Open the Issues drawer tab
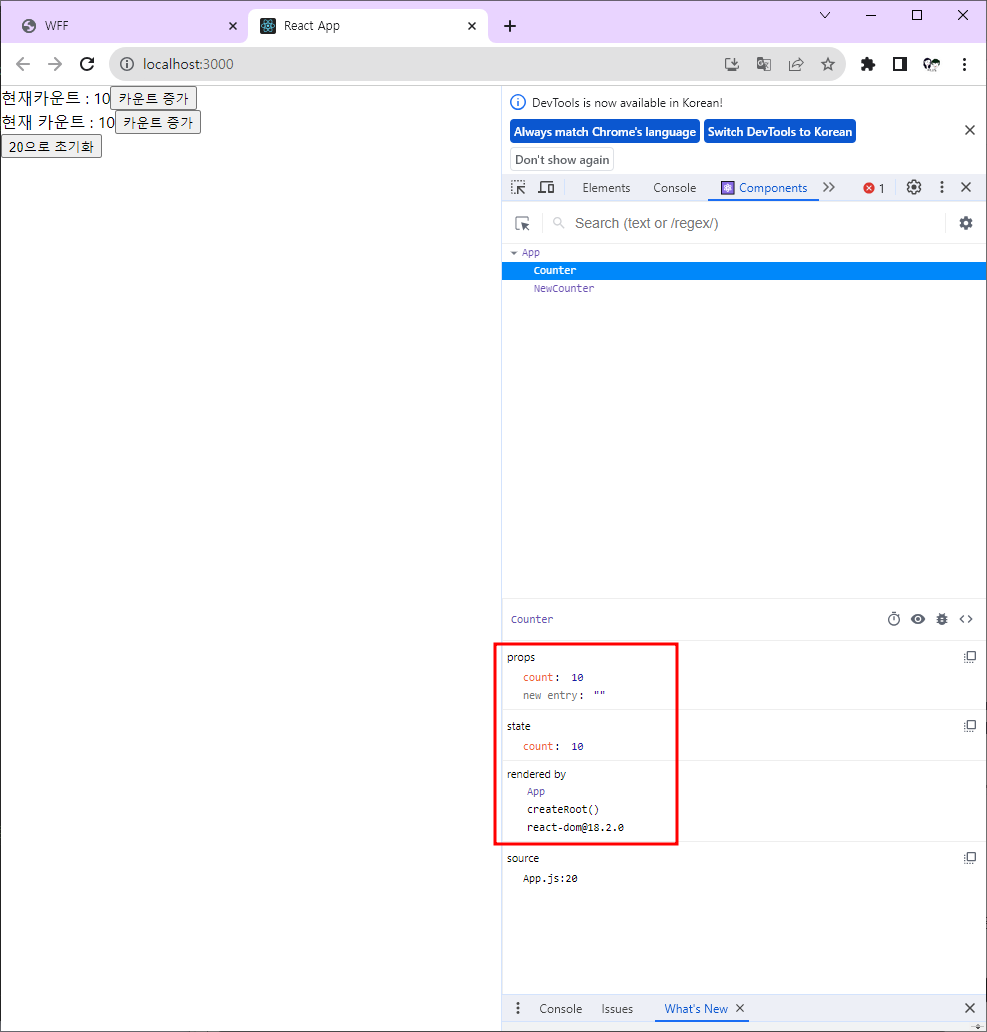The width and height of the screenshot is (987, 1032). pyautogui.click(x=617, y=1009)
